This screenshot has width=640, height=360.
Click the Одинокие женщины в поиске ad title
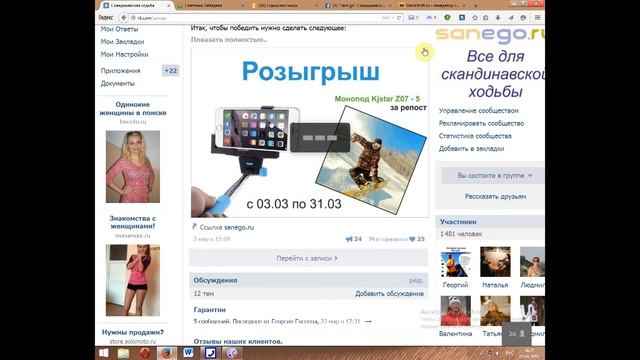[x=133, y=109]
